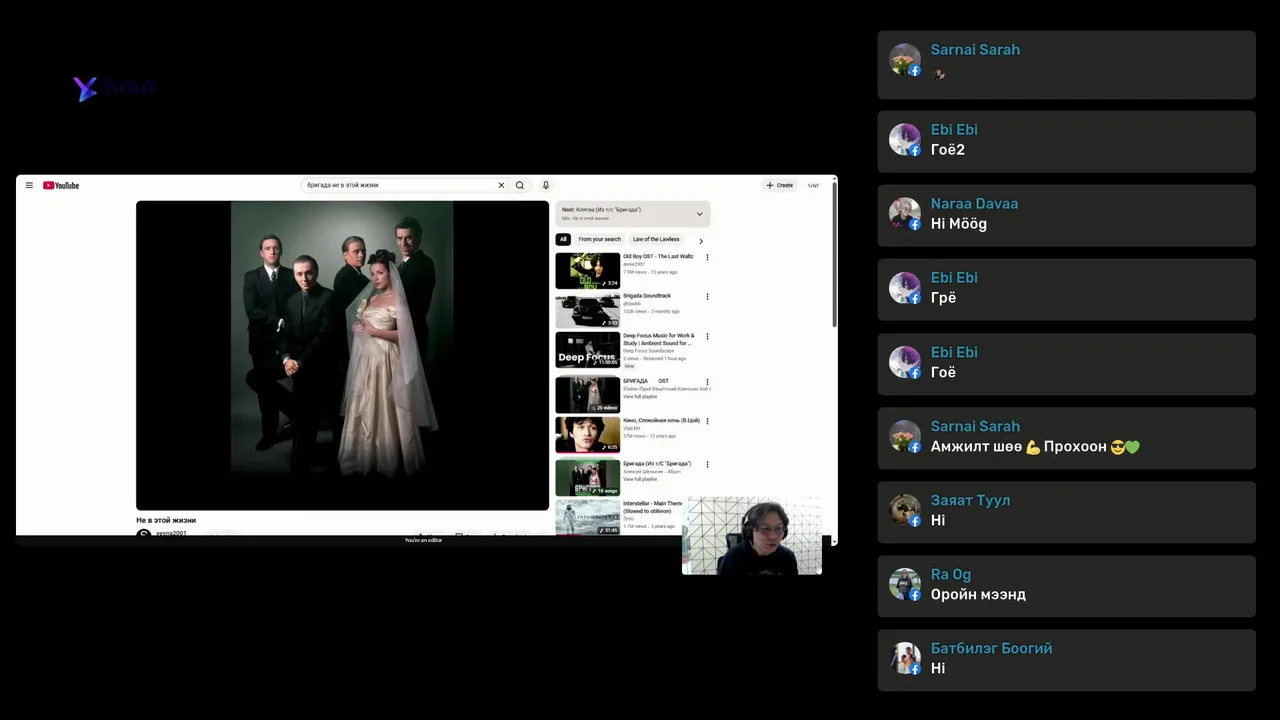
Task: Click Батбилэг Боогий's 'Hi' comment
Action: click(1066, 658)
